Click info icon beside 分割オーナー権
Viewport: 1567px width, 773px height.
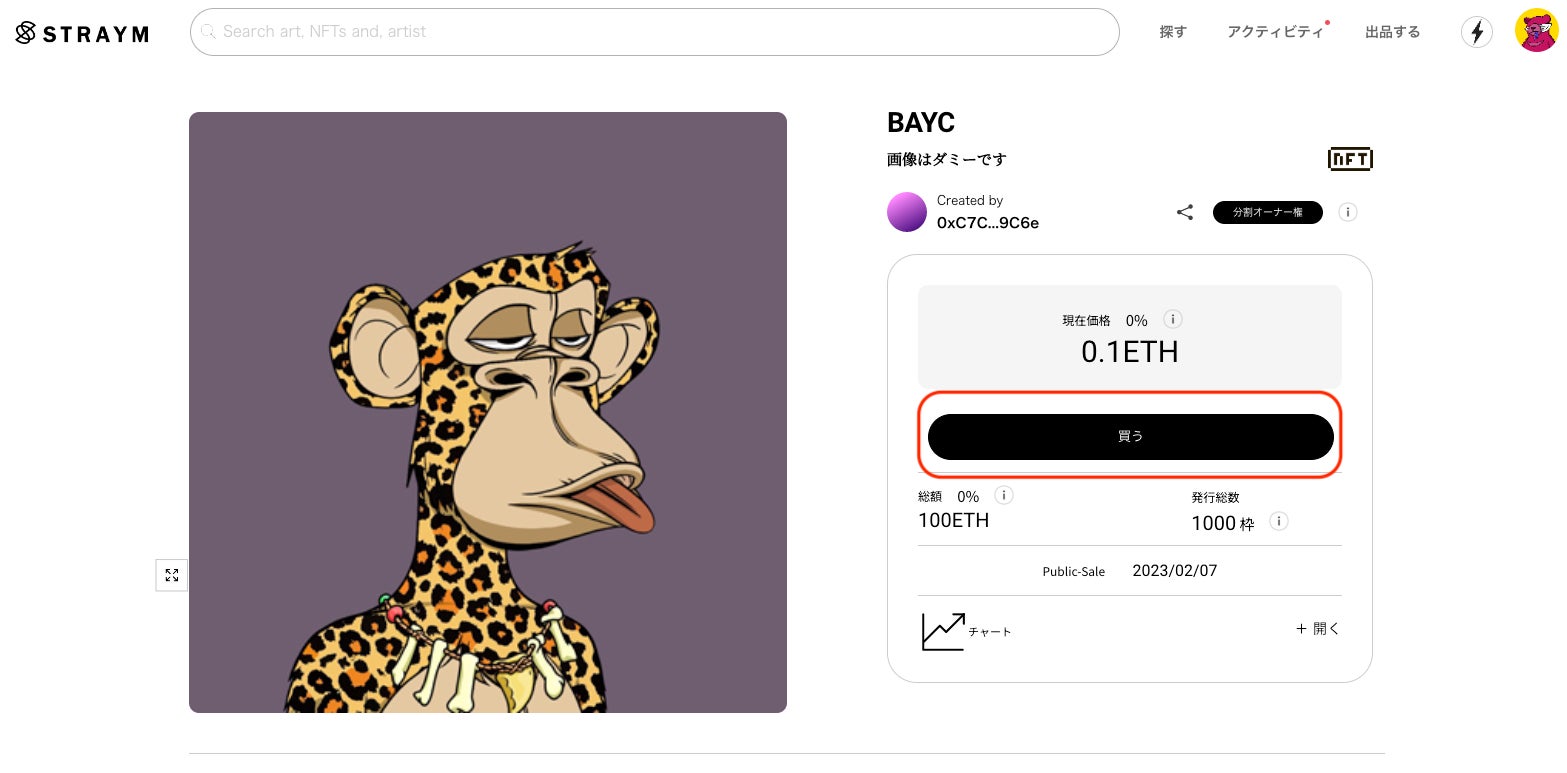pyautogui.click(x=1348, y=212)
